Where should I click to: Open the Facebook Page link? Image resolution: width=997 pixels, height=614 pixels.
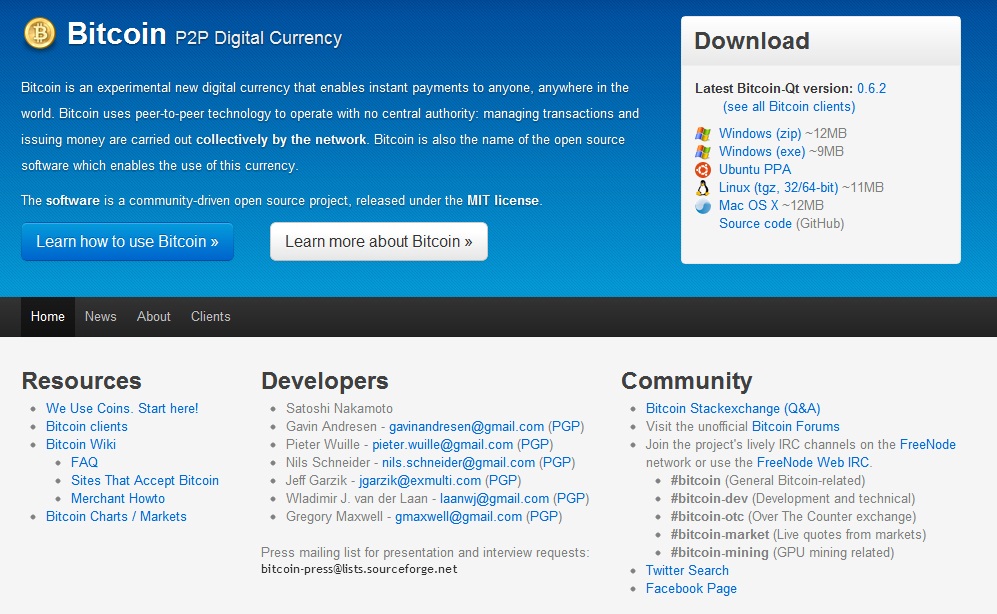(691, 589)
